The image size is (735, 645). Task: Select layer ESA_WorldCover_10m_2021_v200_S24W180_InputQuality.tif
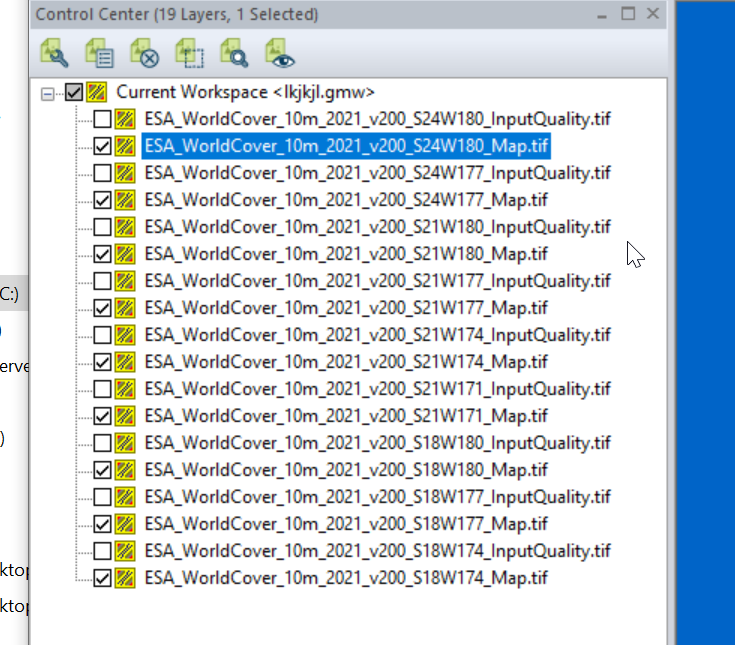377,119
